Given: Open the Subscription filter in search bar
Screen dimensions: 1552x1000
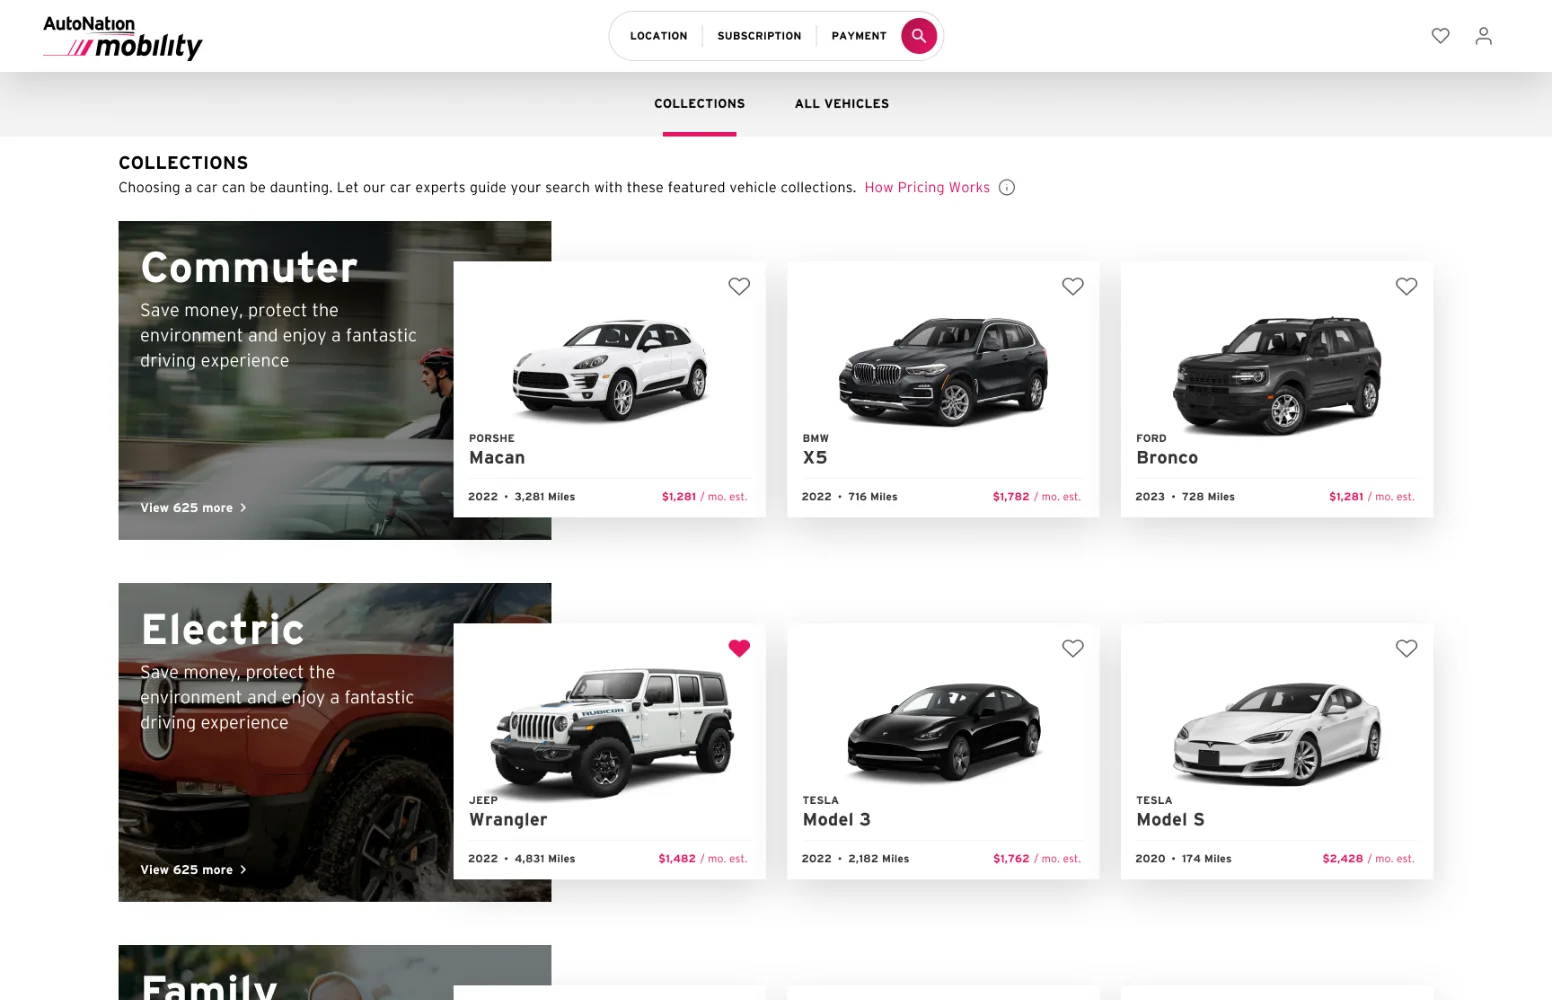Looking at the screenshot, I should pos(759,36).
